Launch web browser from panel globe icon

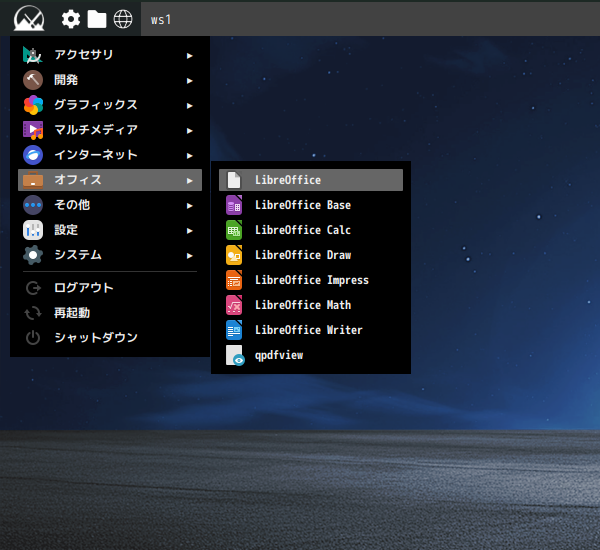click(x=123, y=19)
